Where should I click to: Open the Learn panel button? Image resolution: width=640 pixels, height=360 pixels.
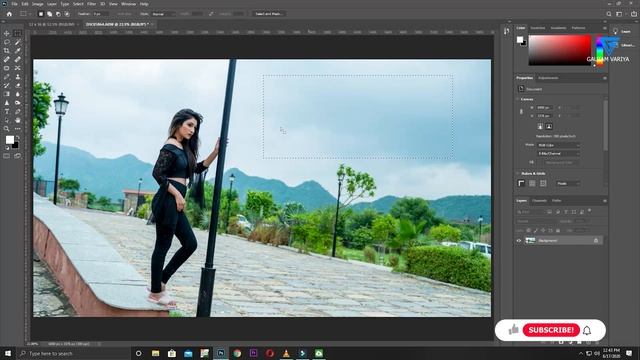pos(623,31)
